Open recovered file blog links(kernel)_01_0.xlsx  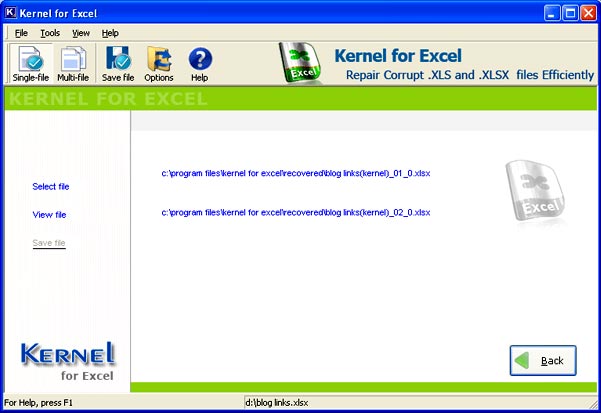296,173
